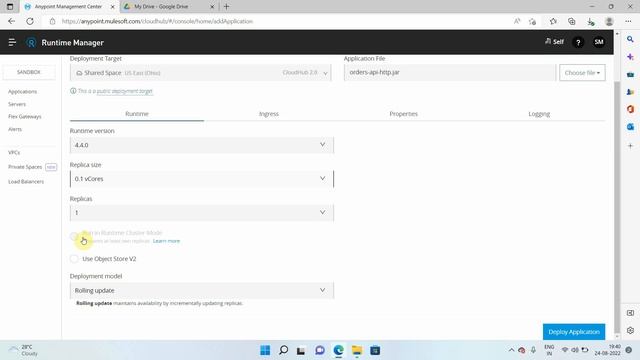Go to Applications in sidebar
The width and height of the screenshot is (640, 360).
tap(22, 91)
